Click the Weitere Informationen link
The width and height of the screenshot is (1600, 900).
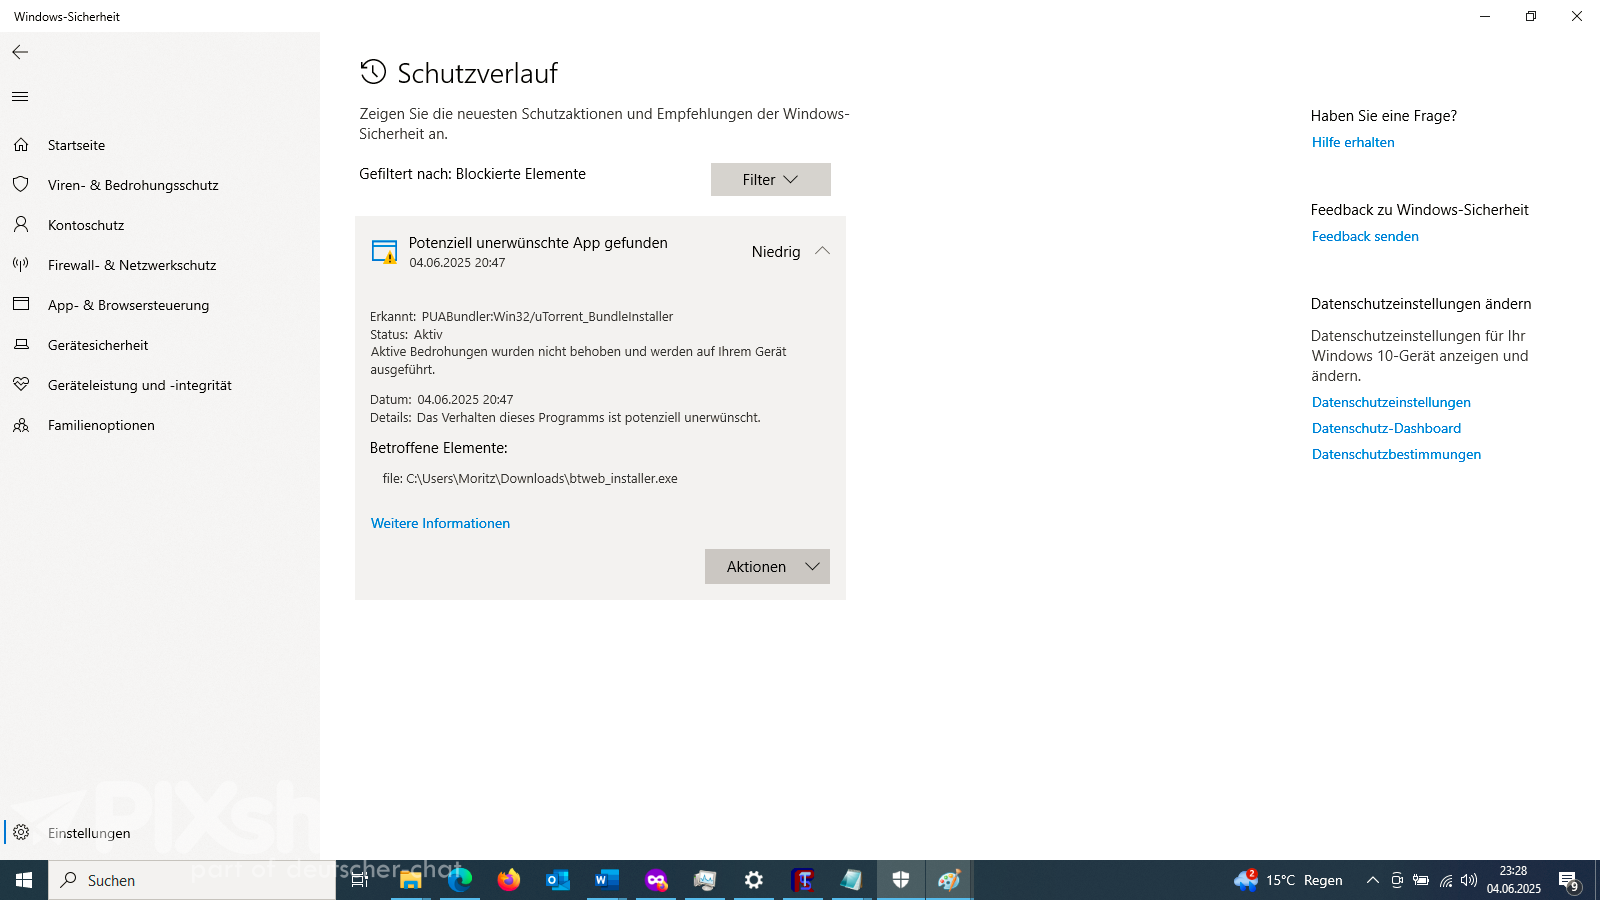click(x=440, y=523)
